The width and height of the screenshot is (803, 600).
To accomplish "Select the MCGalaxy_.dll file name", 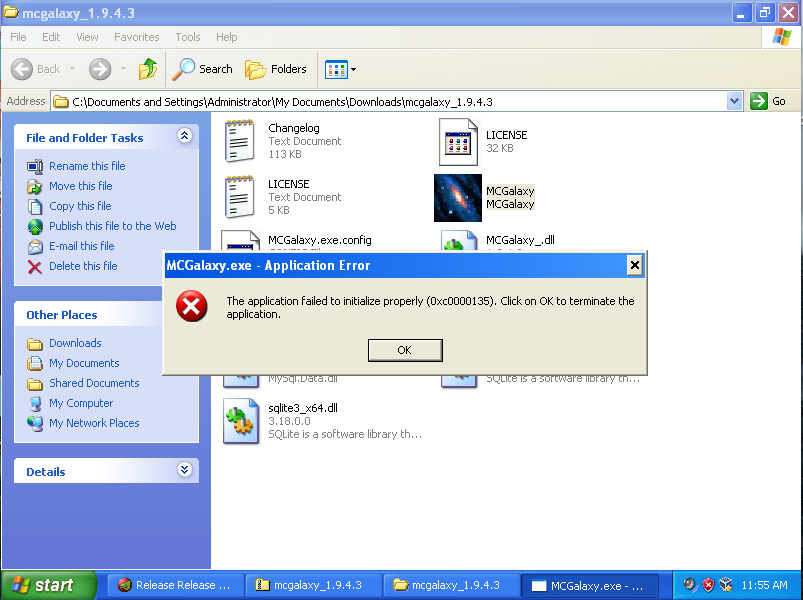I will pos(520,240).
